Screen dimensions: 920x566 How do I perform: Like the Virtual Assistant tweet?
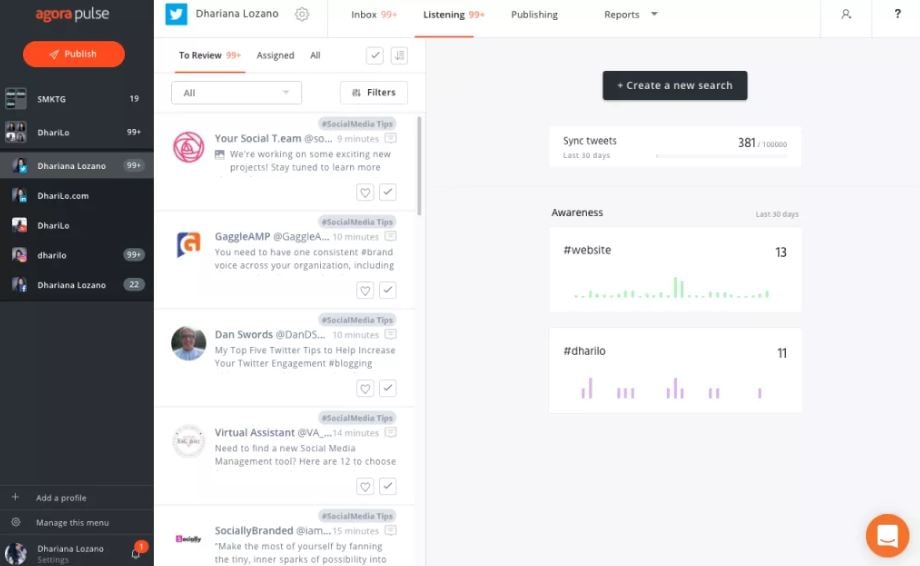tap(365, 486)
